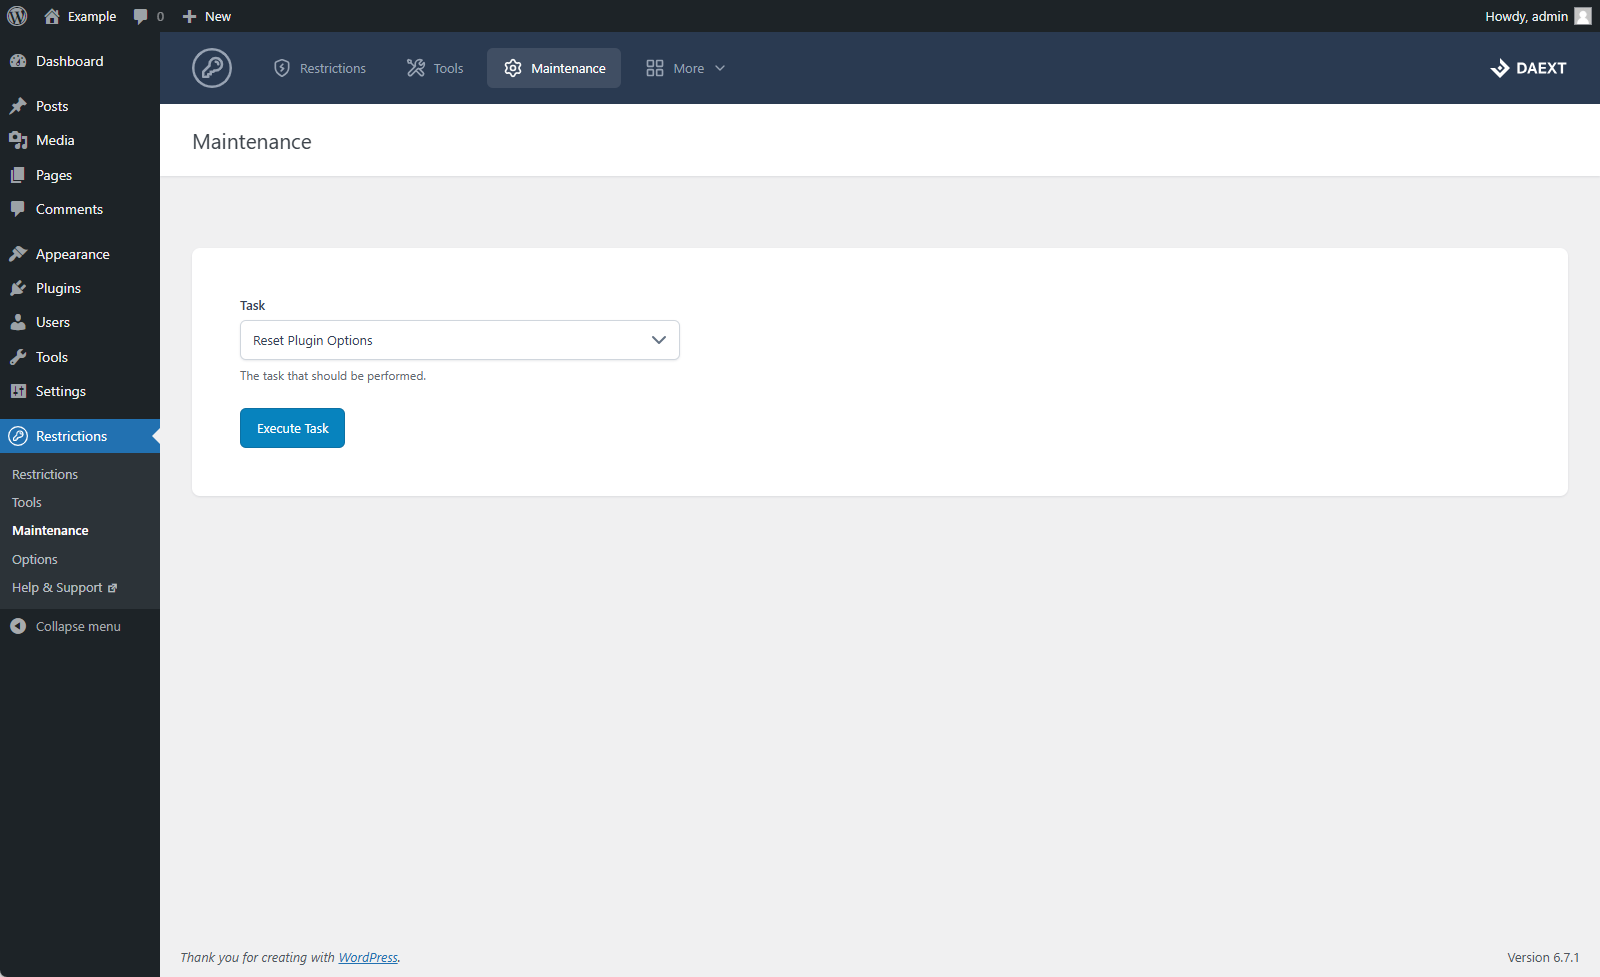Screen dimensions: 1600x977
Task: Go to Plugins in sidebar
Action: pos(80,288)
